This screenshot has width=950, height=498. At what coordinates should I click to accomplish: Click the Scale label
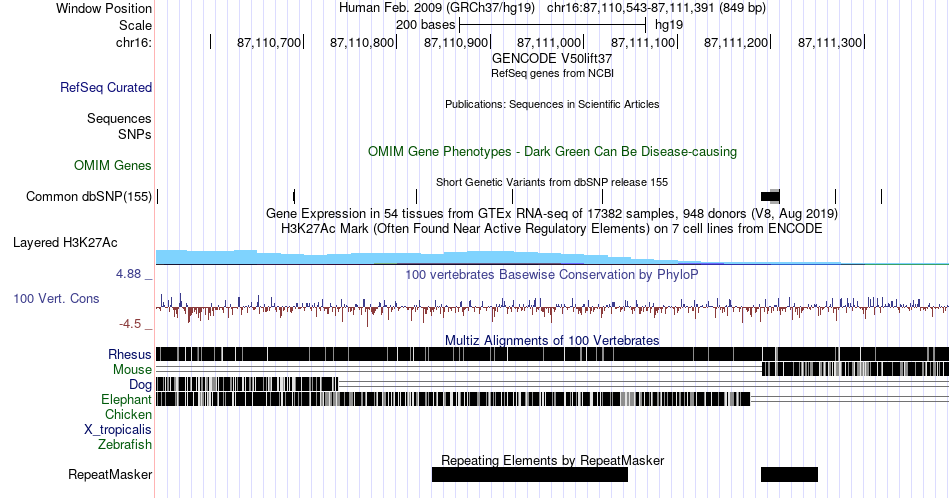point(136,25)
